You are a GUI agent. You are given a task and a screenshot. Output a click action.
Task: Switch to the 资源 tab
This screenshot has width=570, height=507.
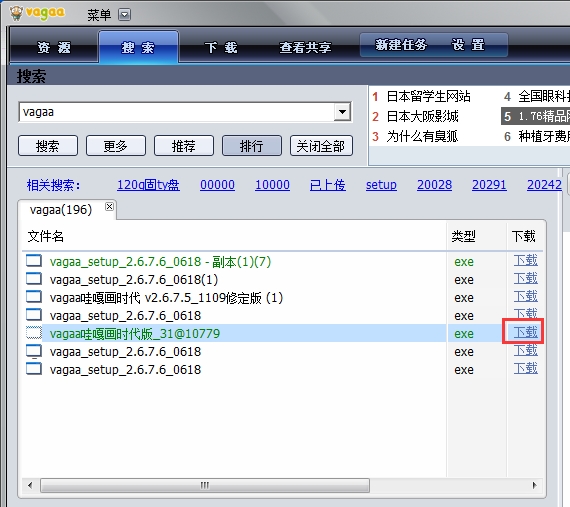tap(54, 47)
